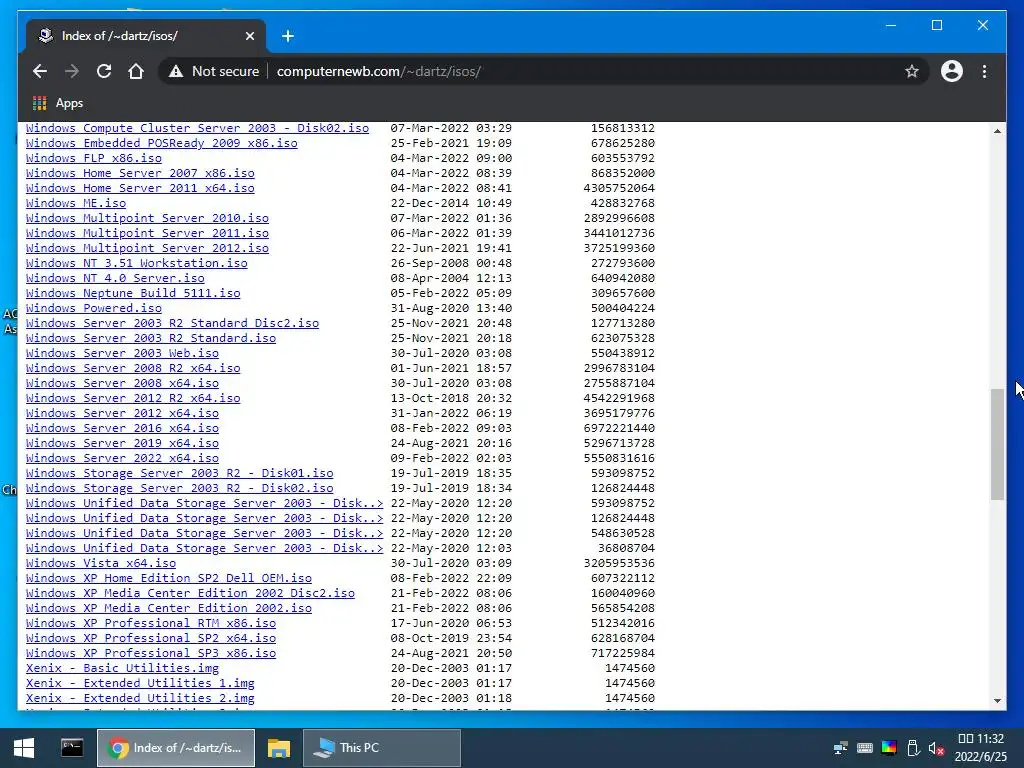Open the Apps bookmarks shortcut
The width and height of the screenshot is (1024, 768).
tap(57, 103)
